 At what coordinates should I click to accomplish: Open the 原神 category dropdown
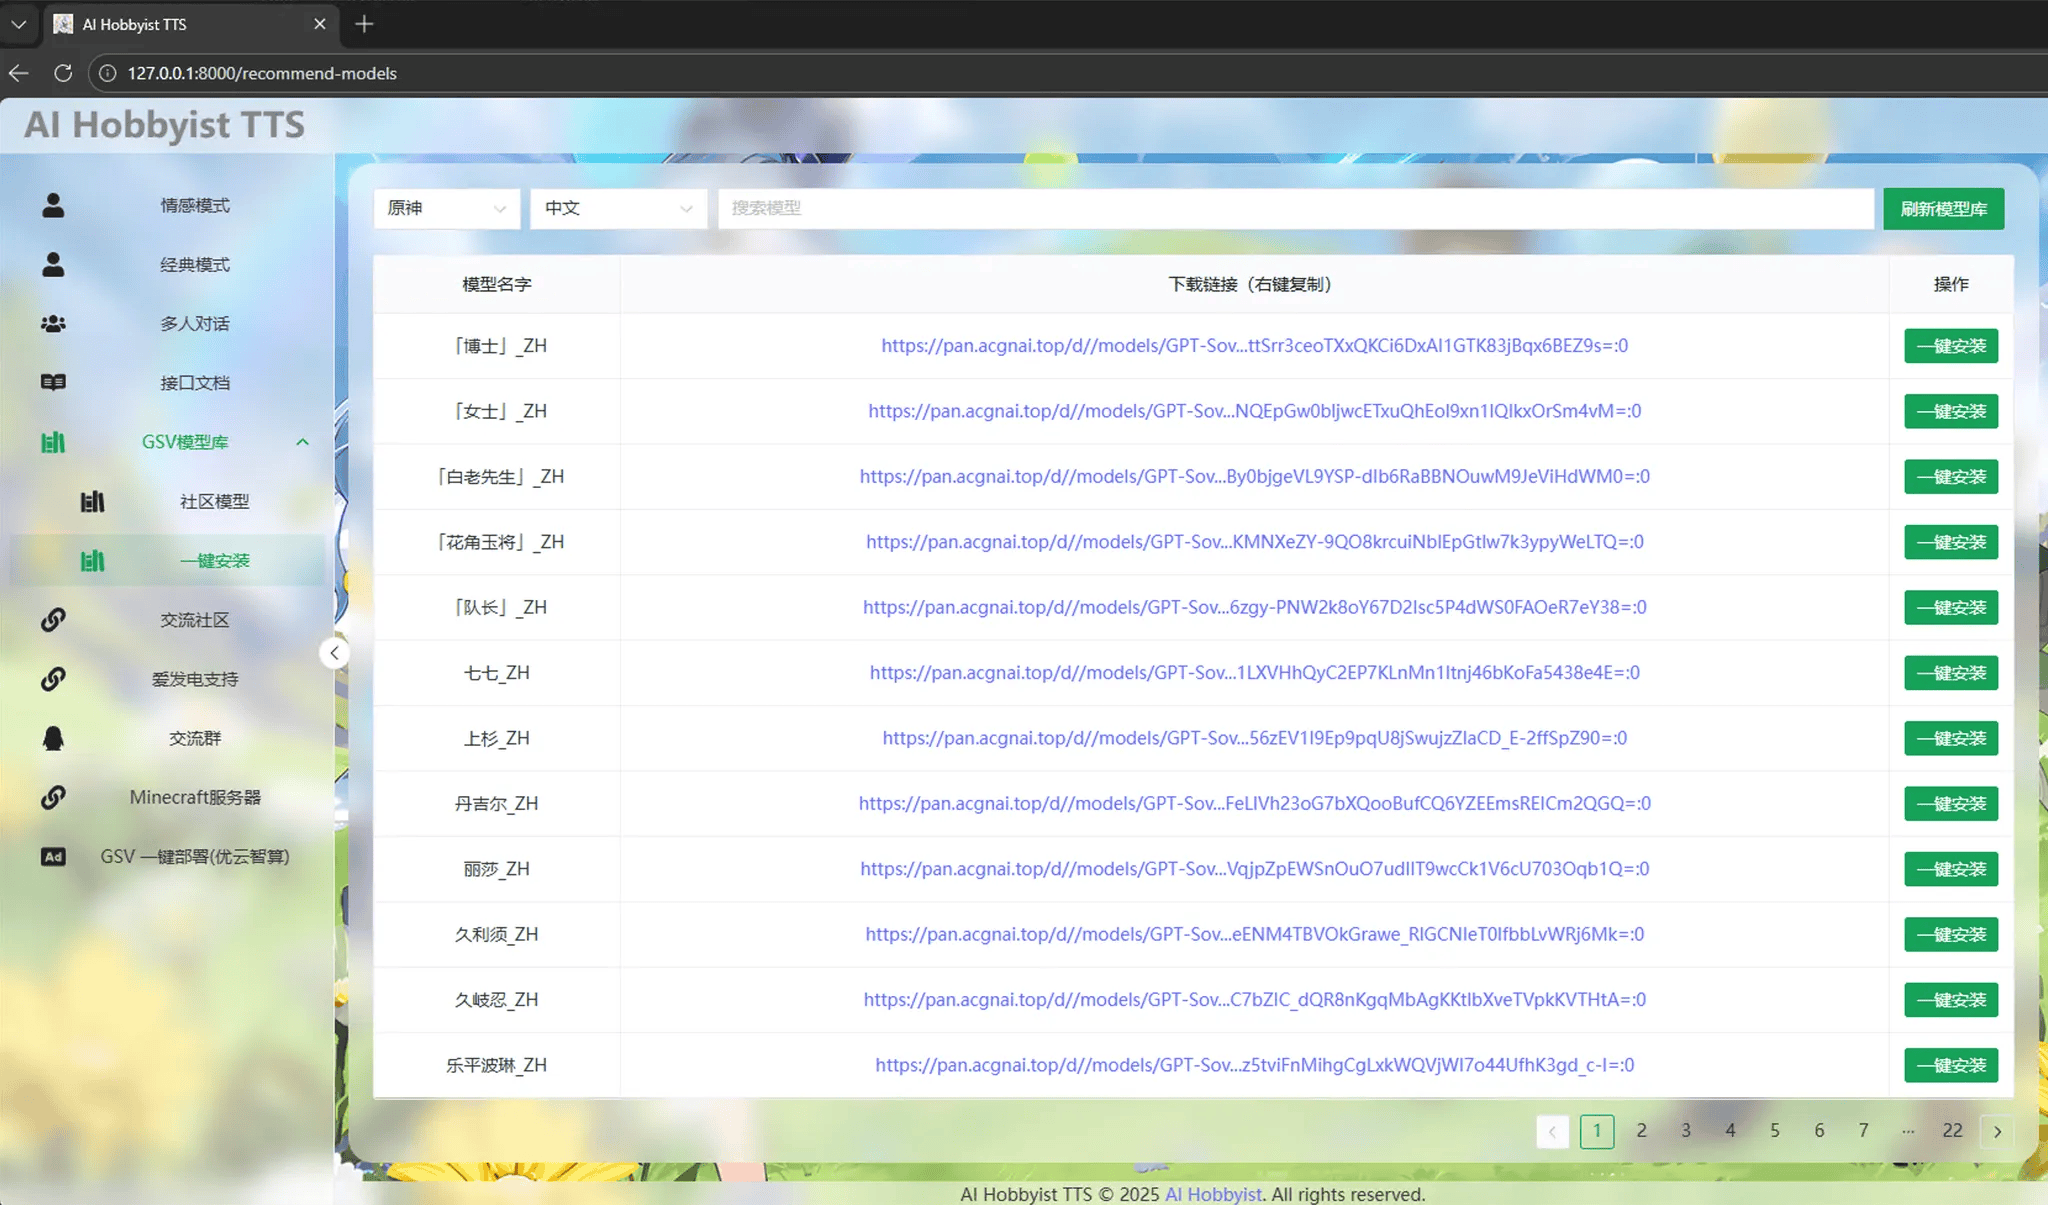pos(446,208)
